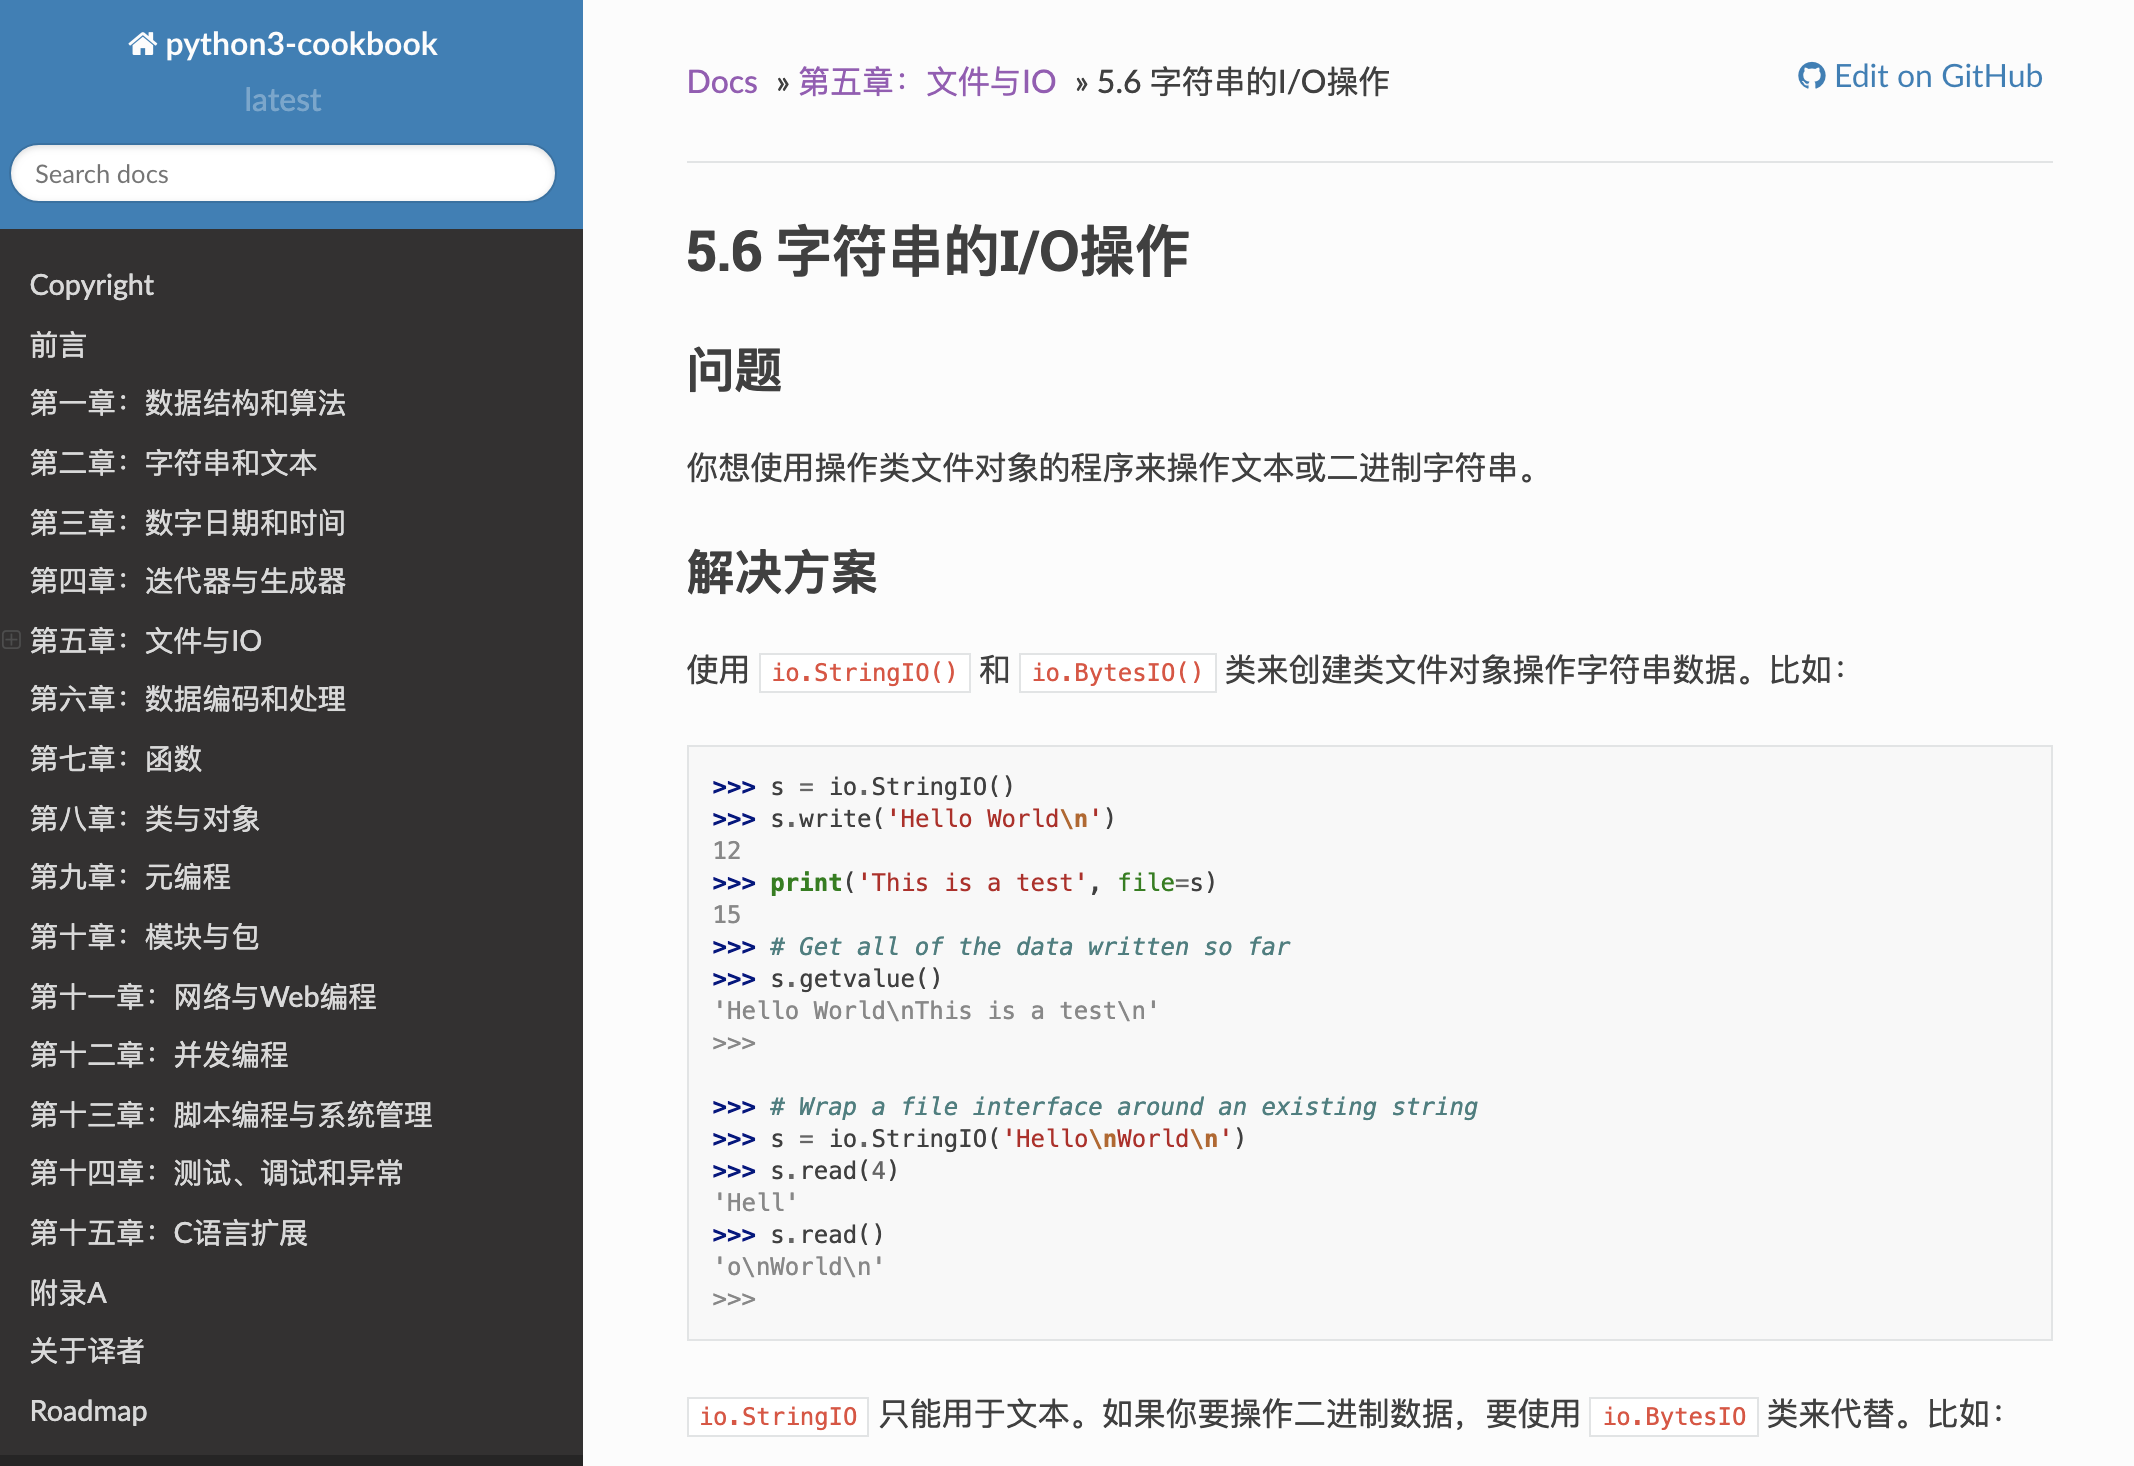Click the GitHub octocat icon in the header
The height and width of the screenshot is (1466, 2134).
[1811, 75]
